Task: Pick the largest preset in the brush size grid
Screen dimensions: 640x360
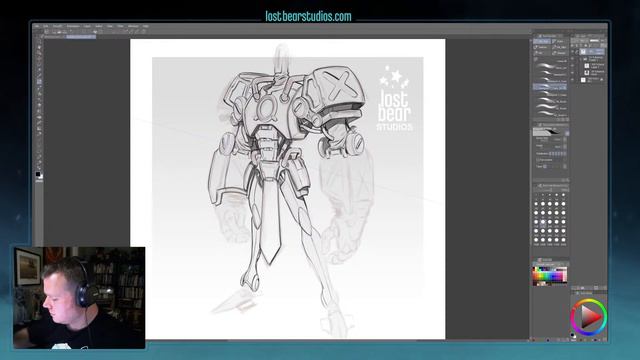Action: tap(563, 240)
